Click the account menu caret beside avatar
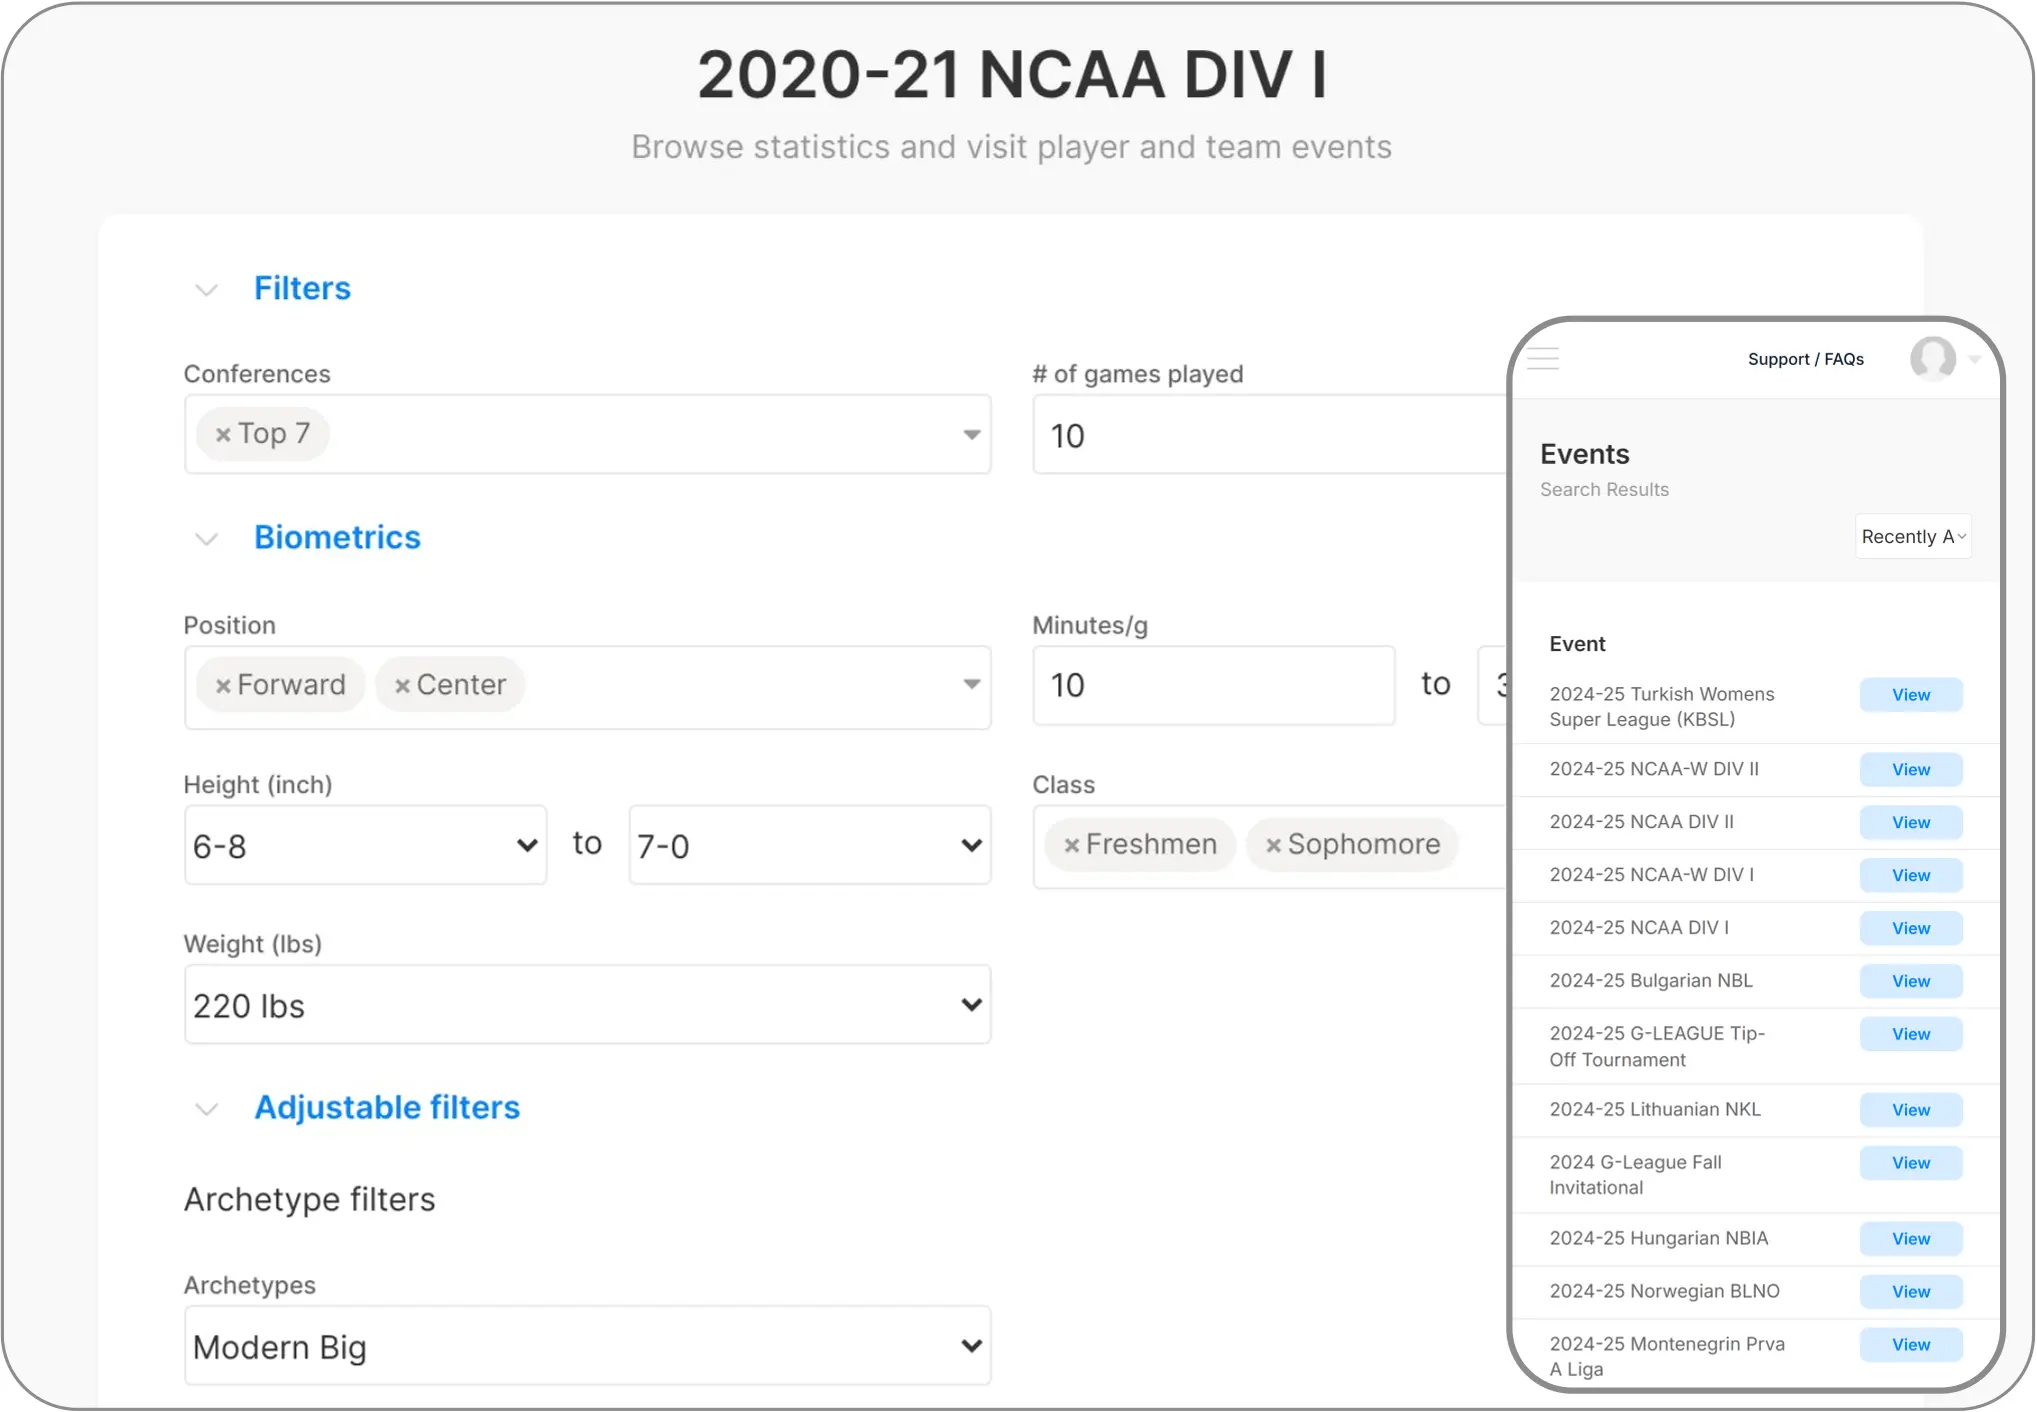 [1975, 360]
